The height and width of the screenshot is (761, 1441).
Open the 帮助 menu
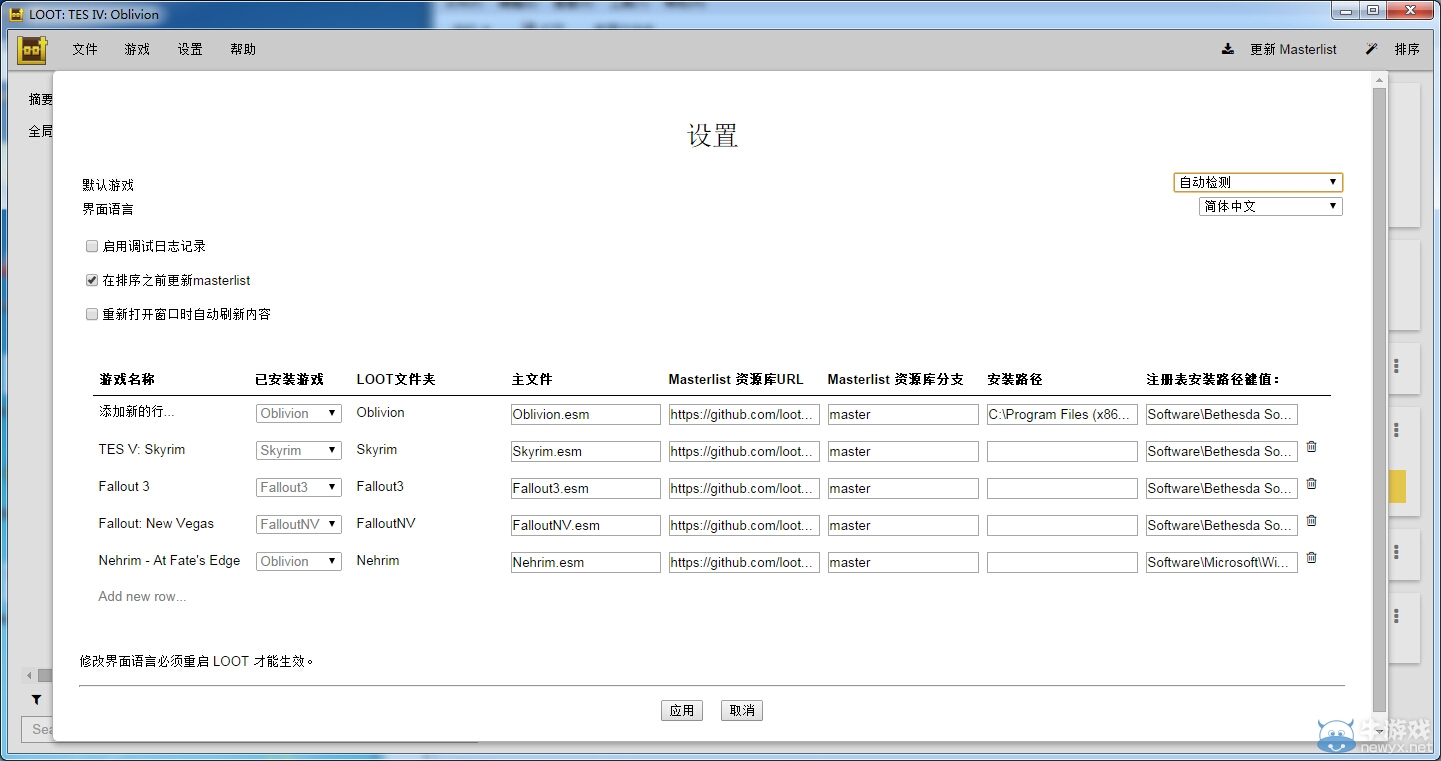pyautogui.click(x=243, y=49)
